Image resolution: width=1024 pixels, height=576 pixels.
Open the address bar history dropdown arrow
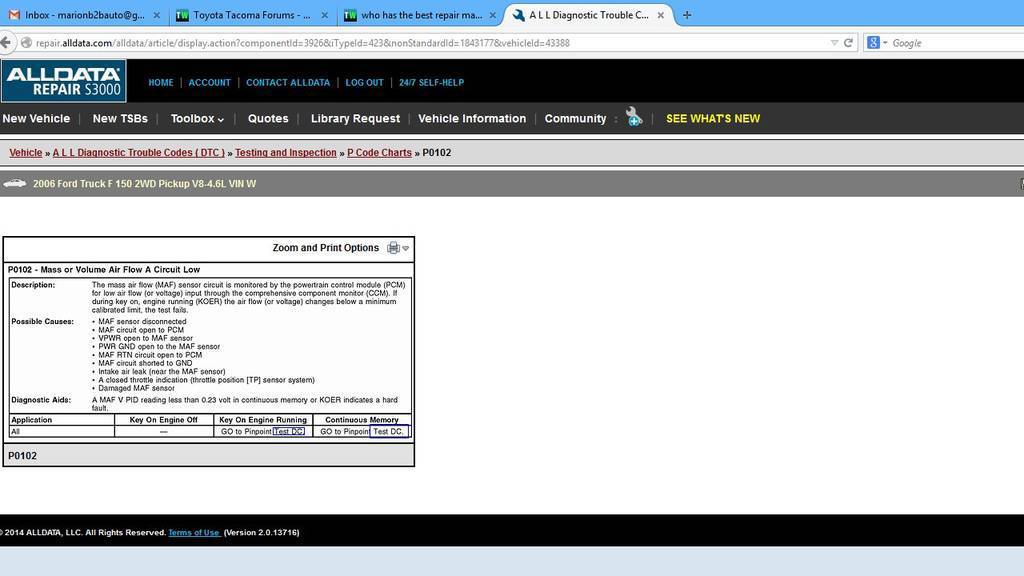[x=834, y=43]
